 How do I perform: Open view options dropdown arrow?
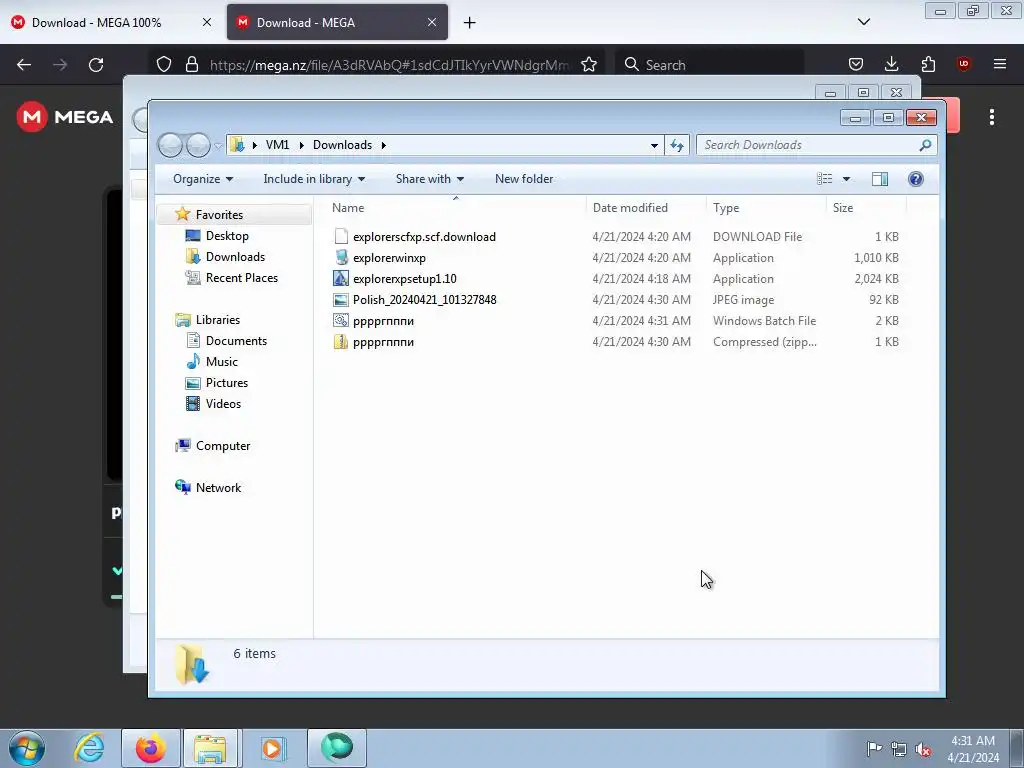pos(846,179)
